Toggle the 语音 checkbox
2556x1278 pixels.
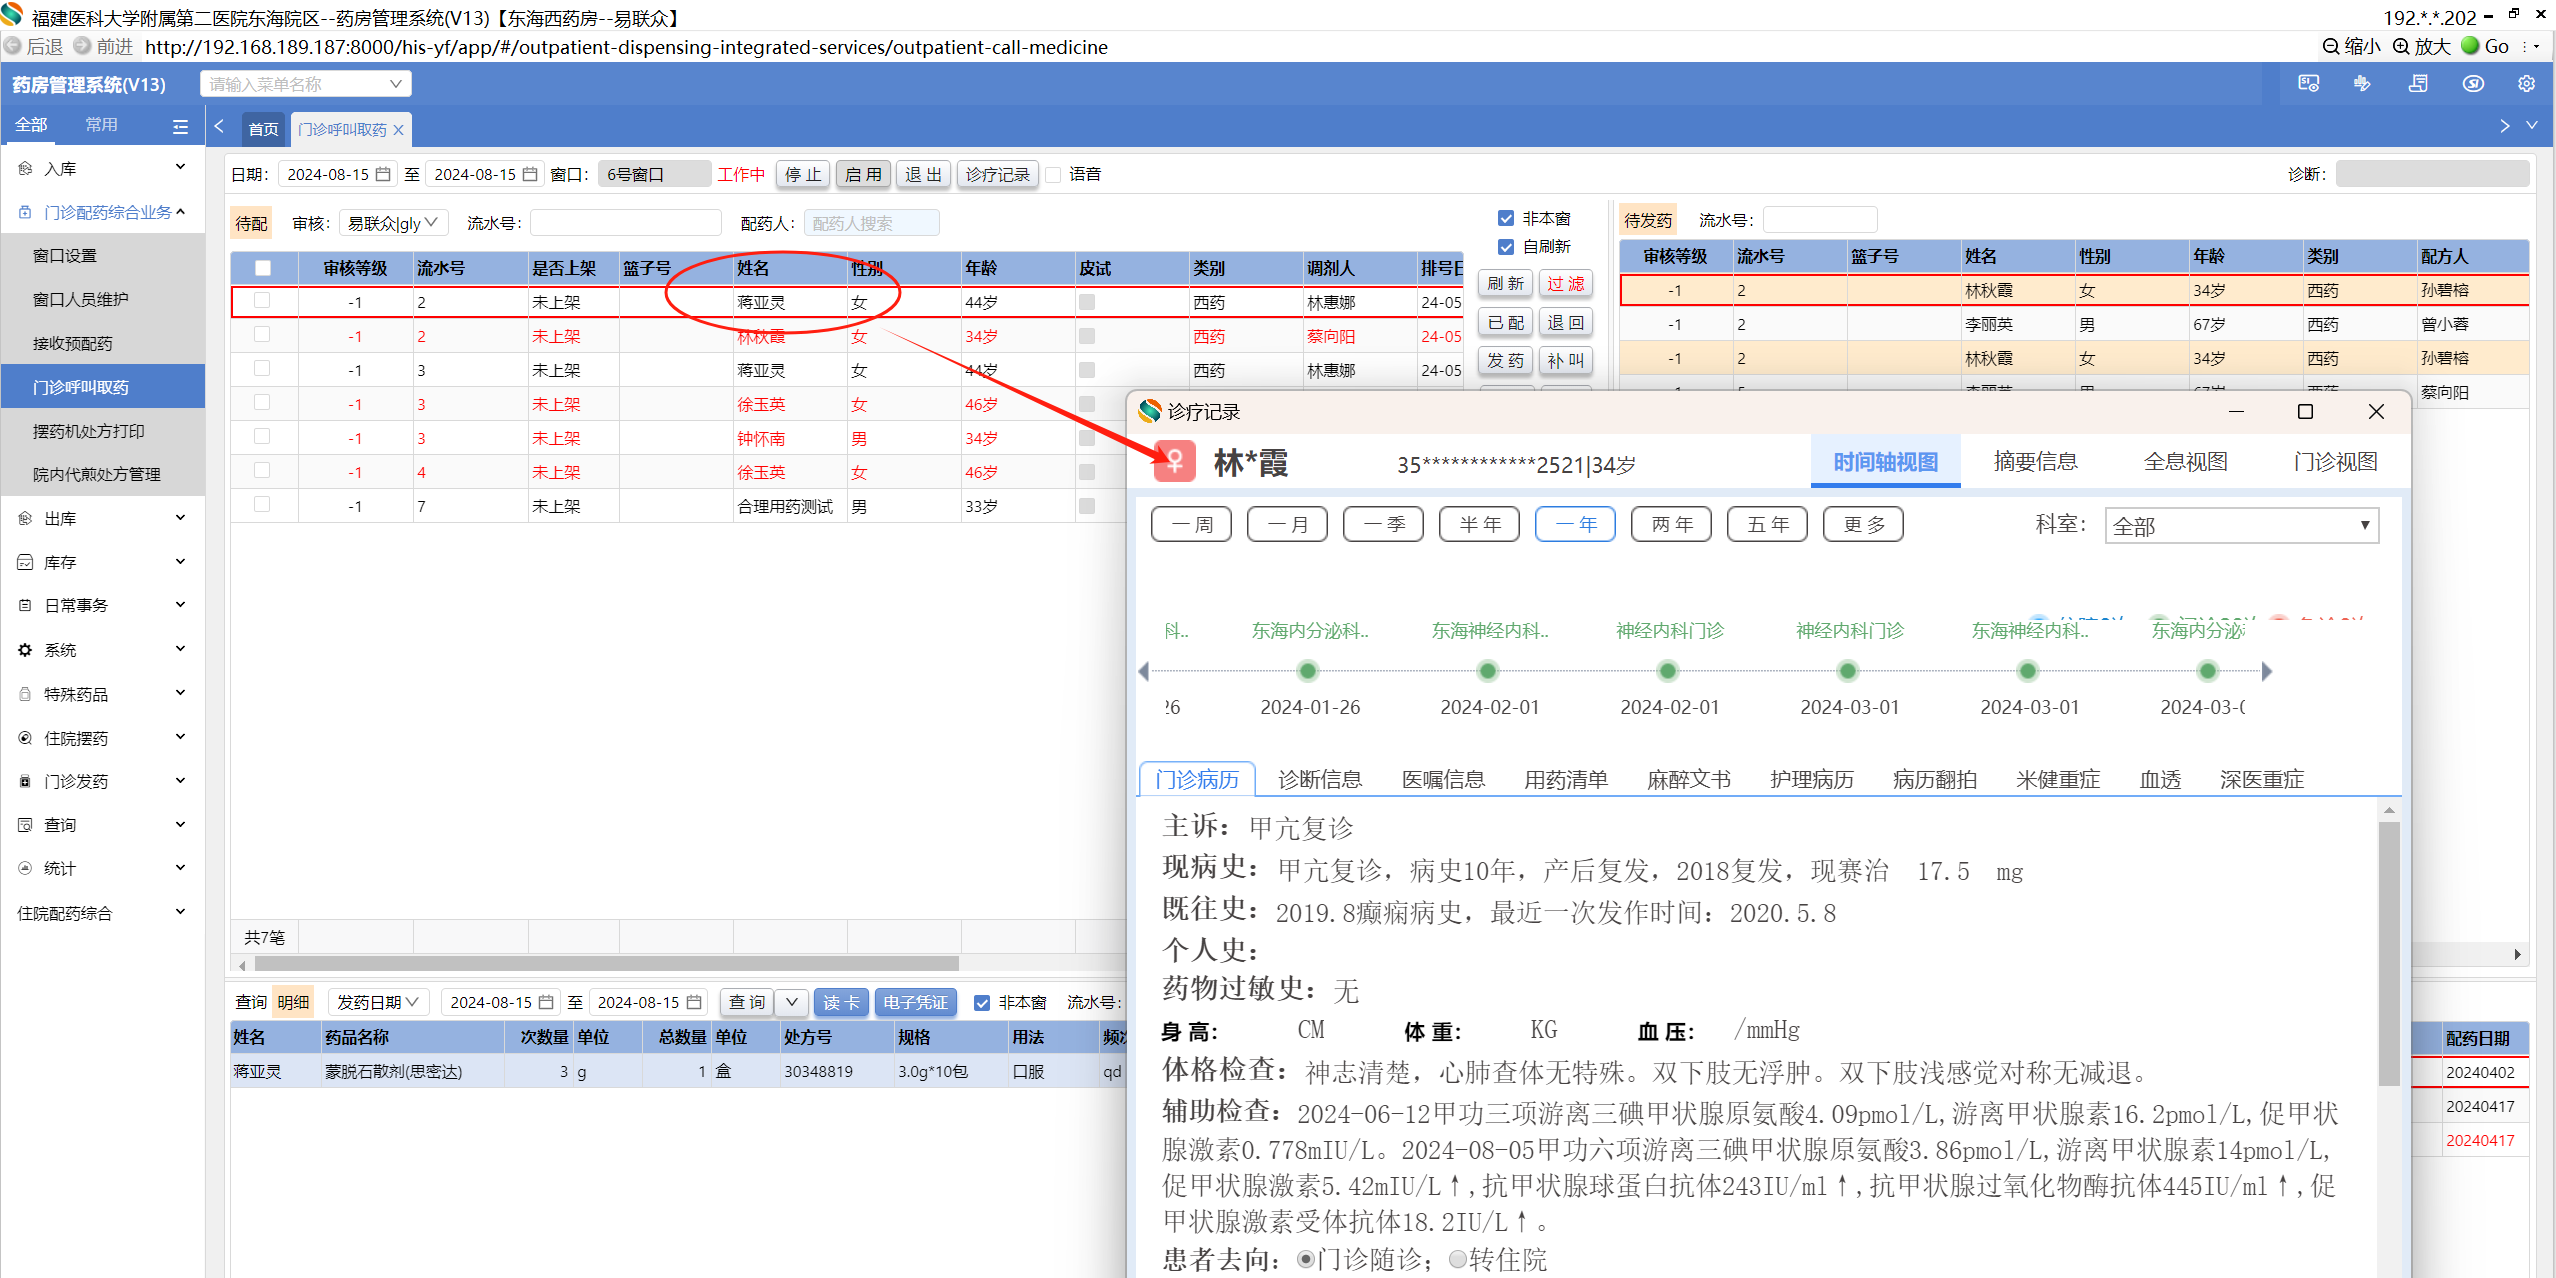(1054, 175)
